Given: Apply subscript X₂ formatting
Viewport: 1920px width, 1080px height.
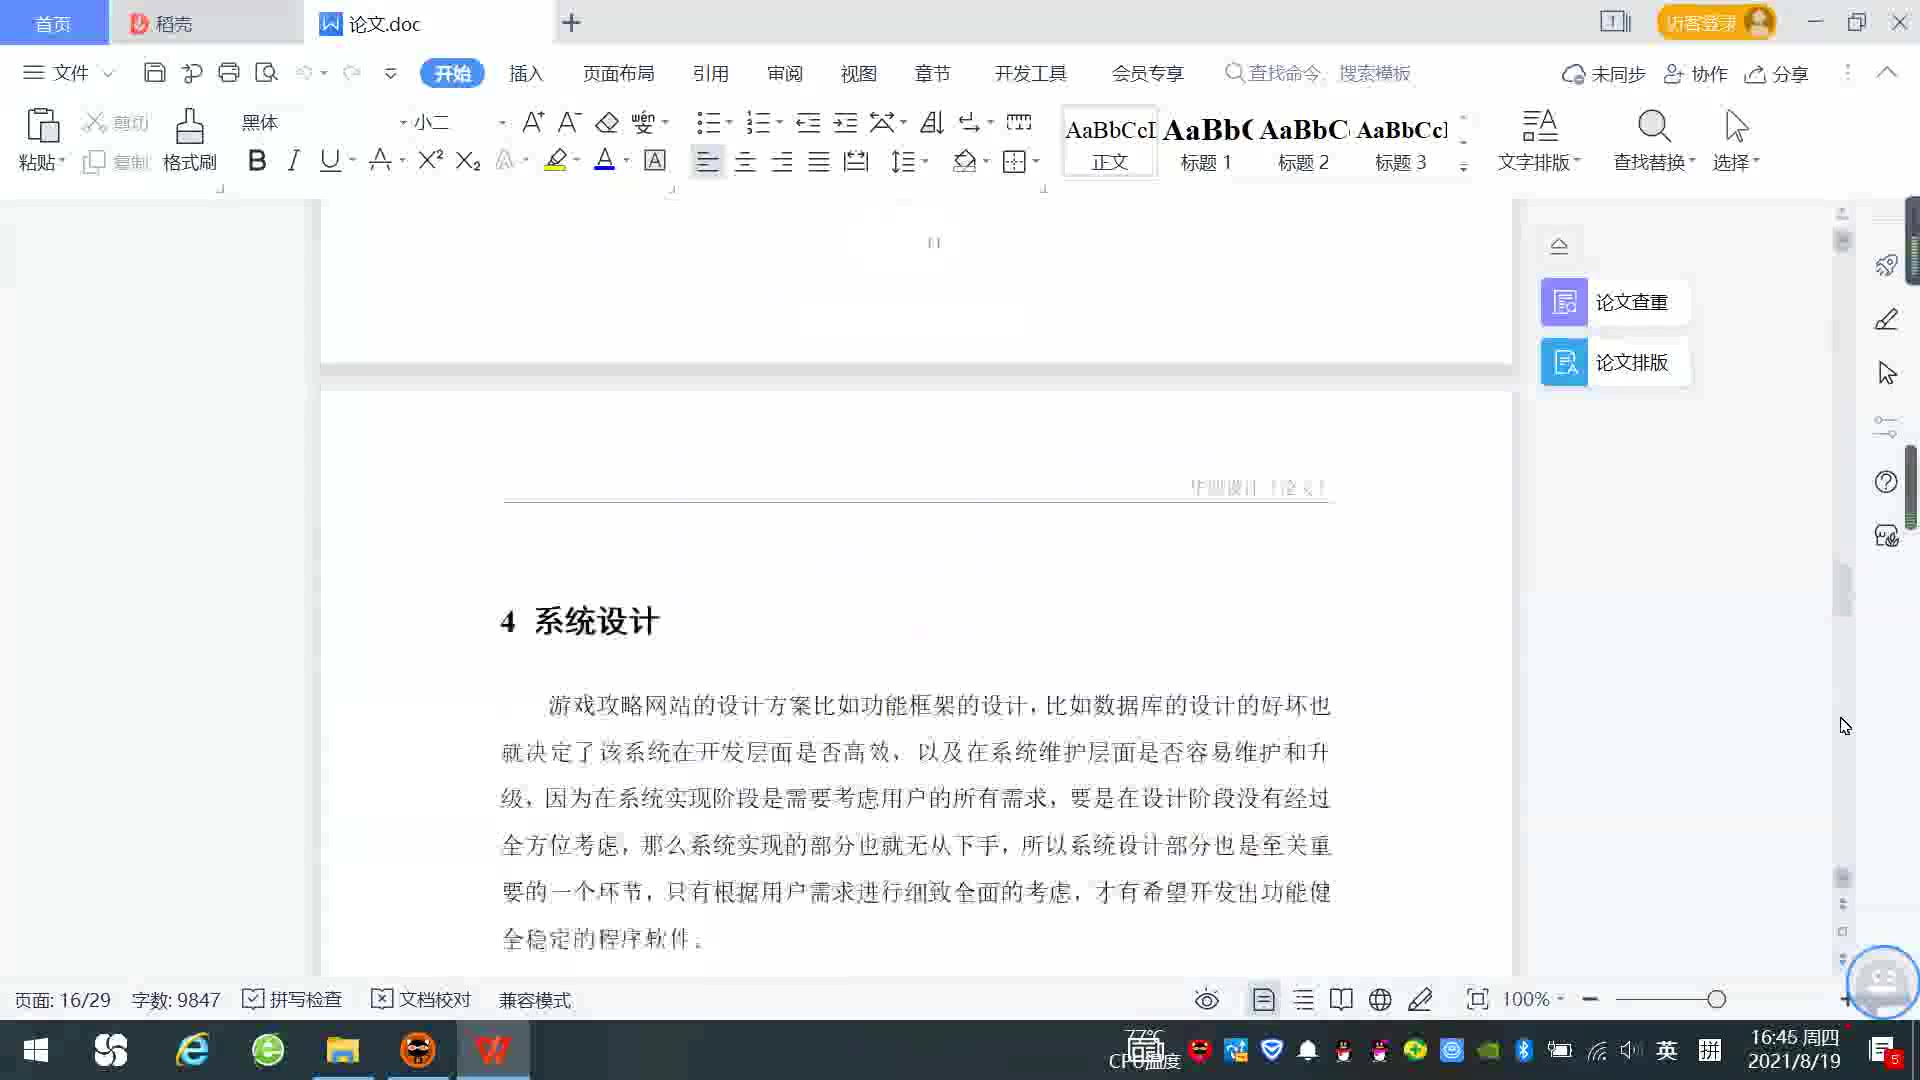Looking at the screenshot, I should pyautogui.click(x=467, y=160).
